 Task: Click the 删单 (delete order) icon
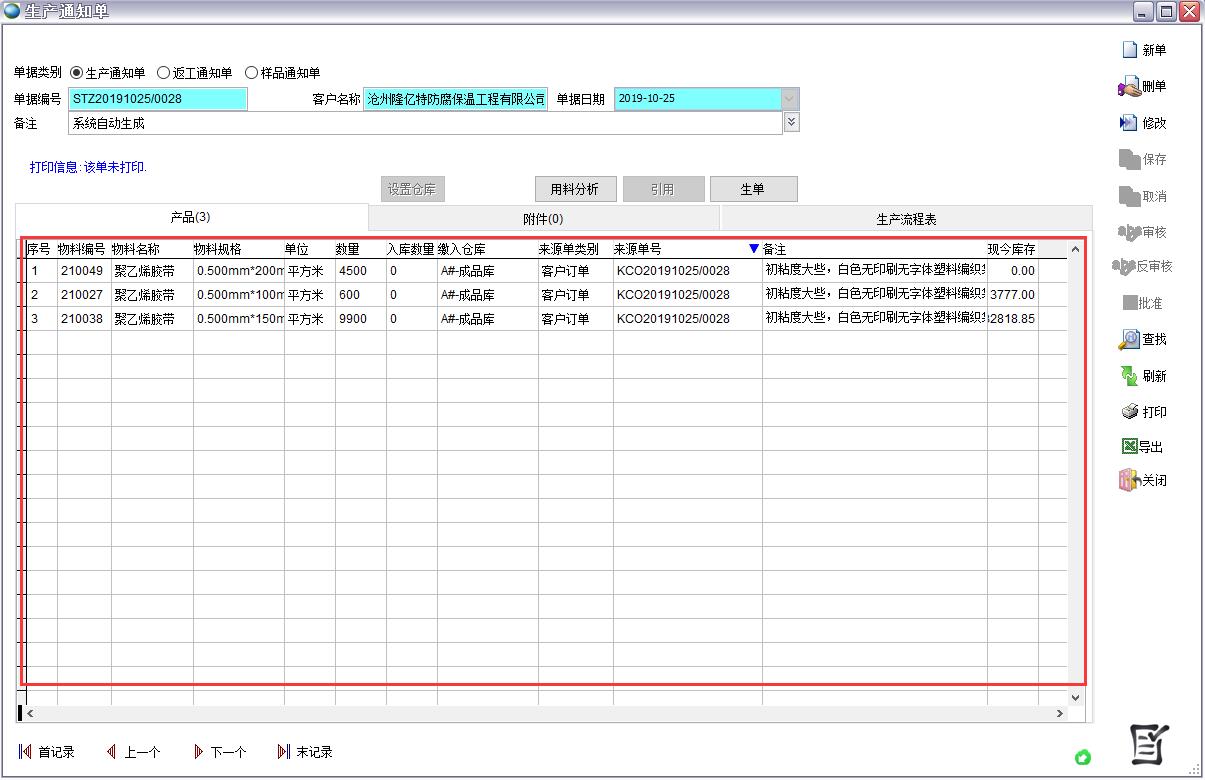click(1129, 87)
